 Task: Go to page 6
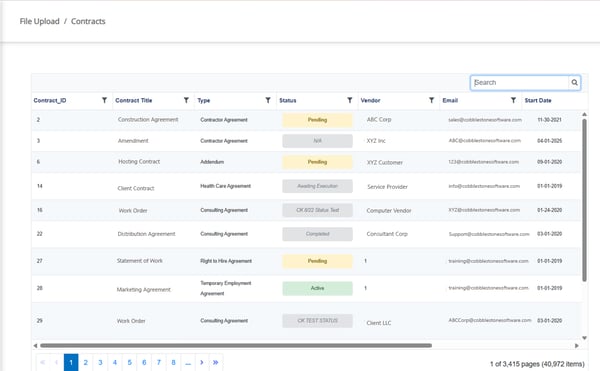(x=144, y=362)
